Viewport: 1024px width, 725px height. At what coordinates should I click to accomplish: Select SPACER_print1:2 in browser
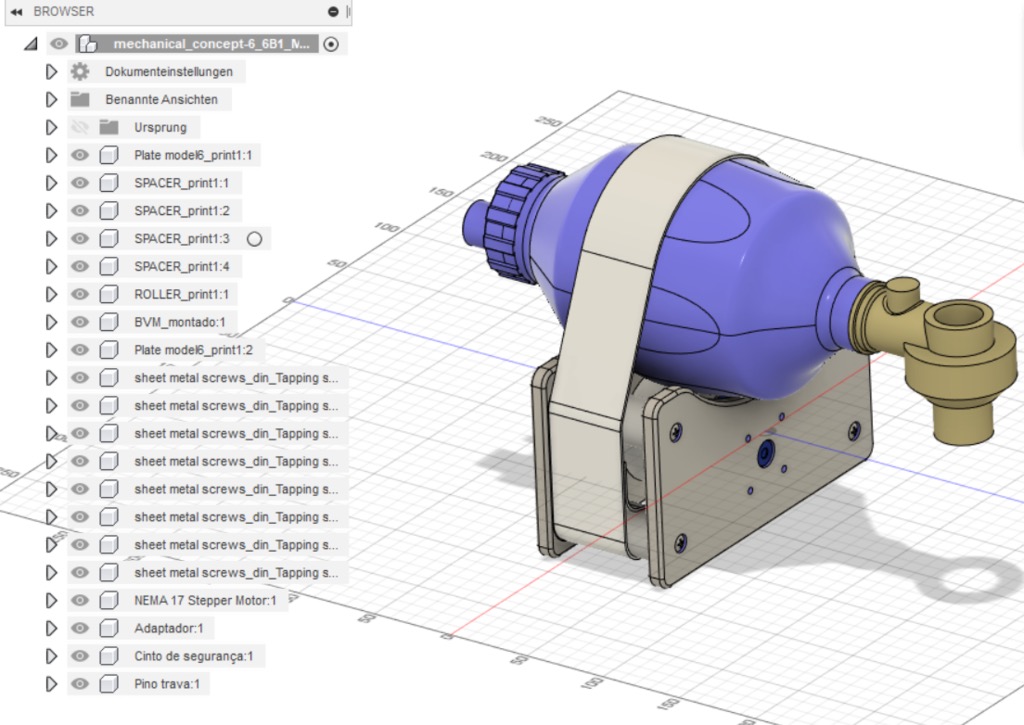pos(182,210)
